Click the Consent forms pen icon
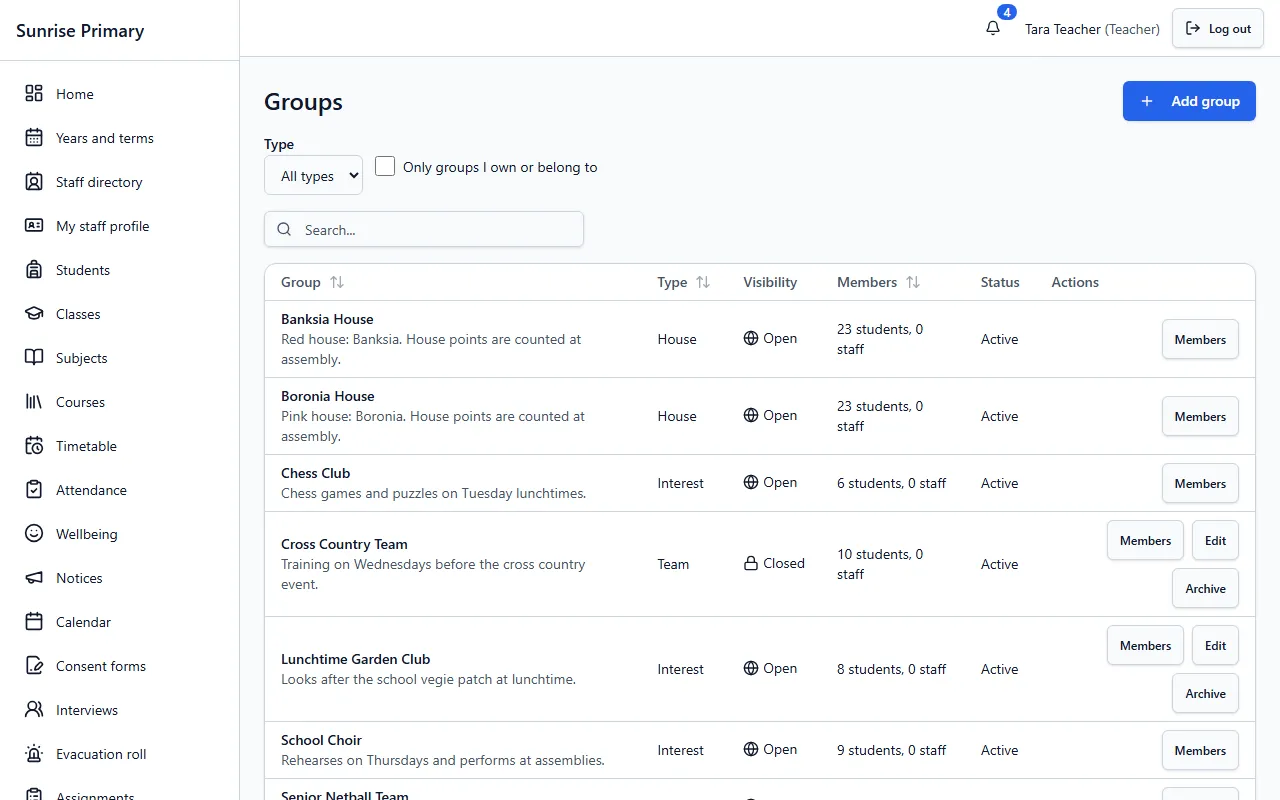This screenshot has height=800, width=1280. [34, 666]
